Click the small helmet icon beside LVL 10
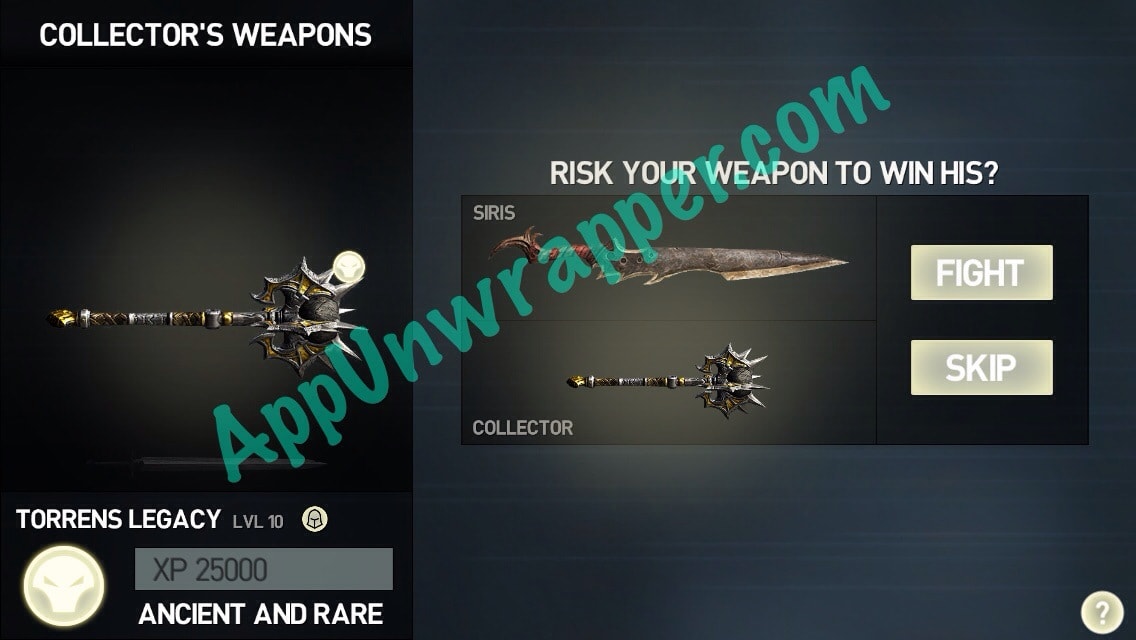The width and height of the screenshot is (1136, 640). coord(314,519)
